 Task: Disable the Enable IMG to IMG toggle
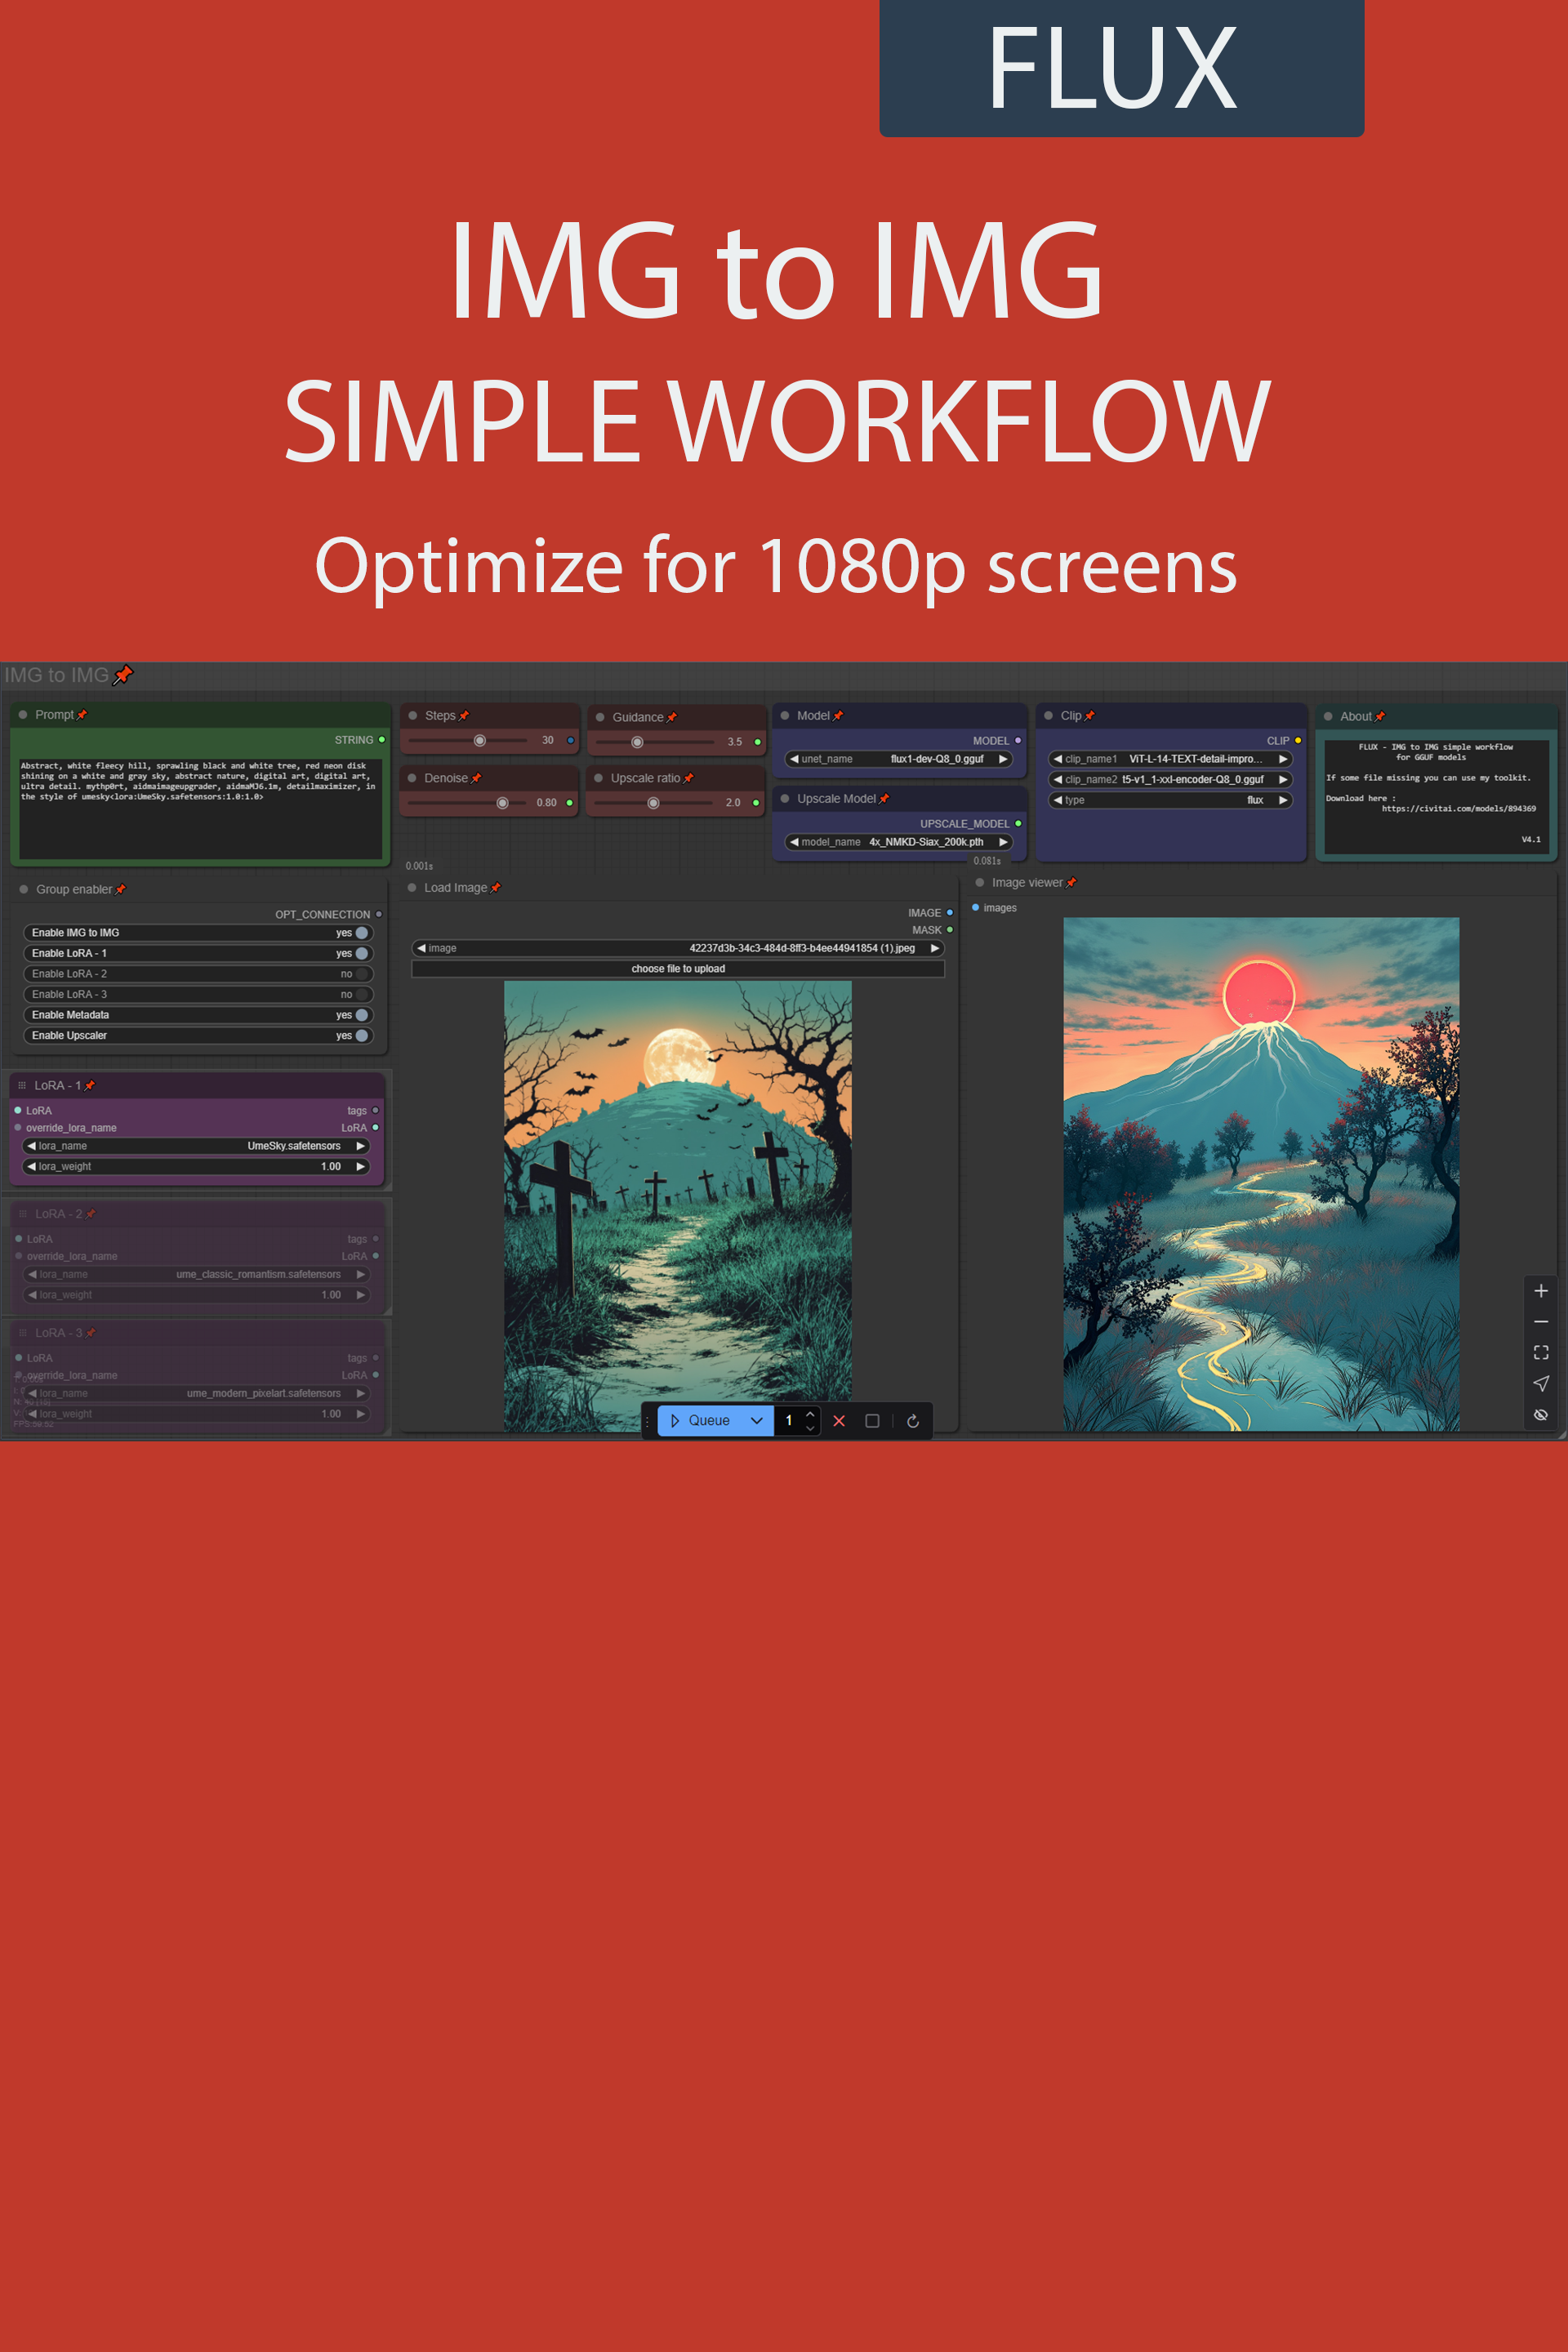pyautogui.click(x=361, y=933)
